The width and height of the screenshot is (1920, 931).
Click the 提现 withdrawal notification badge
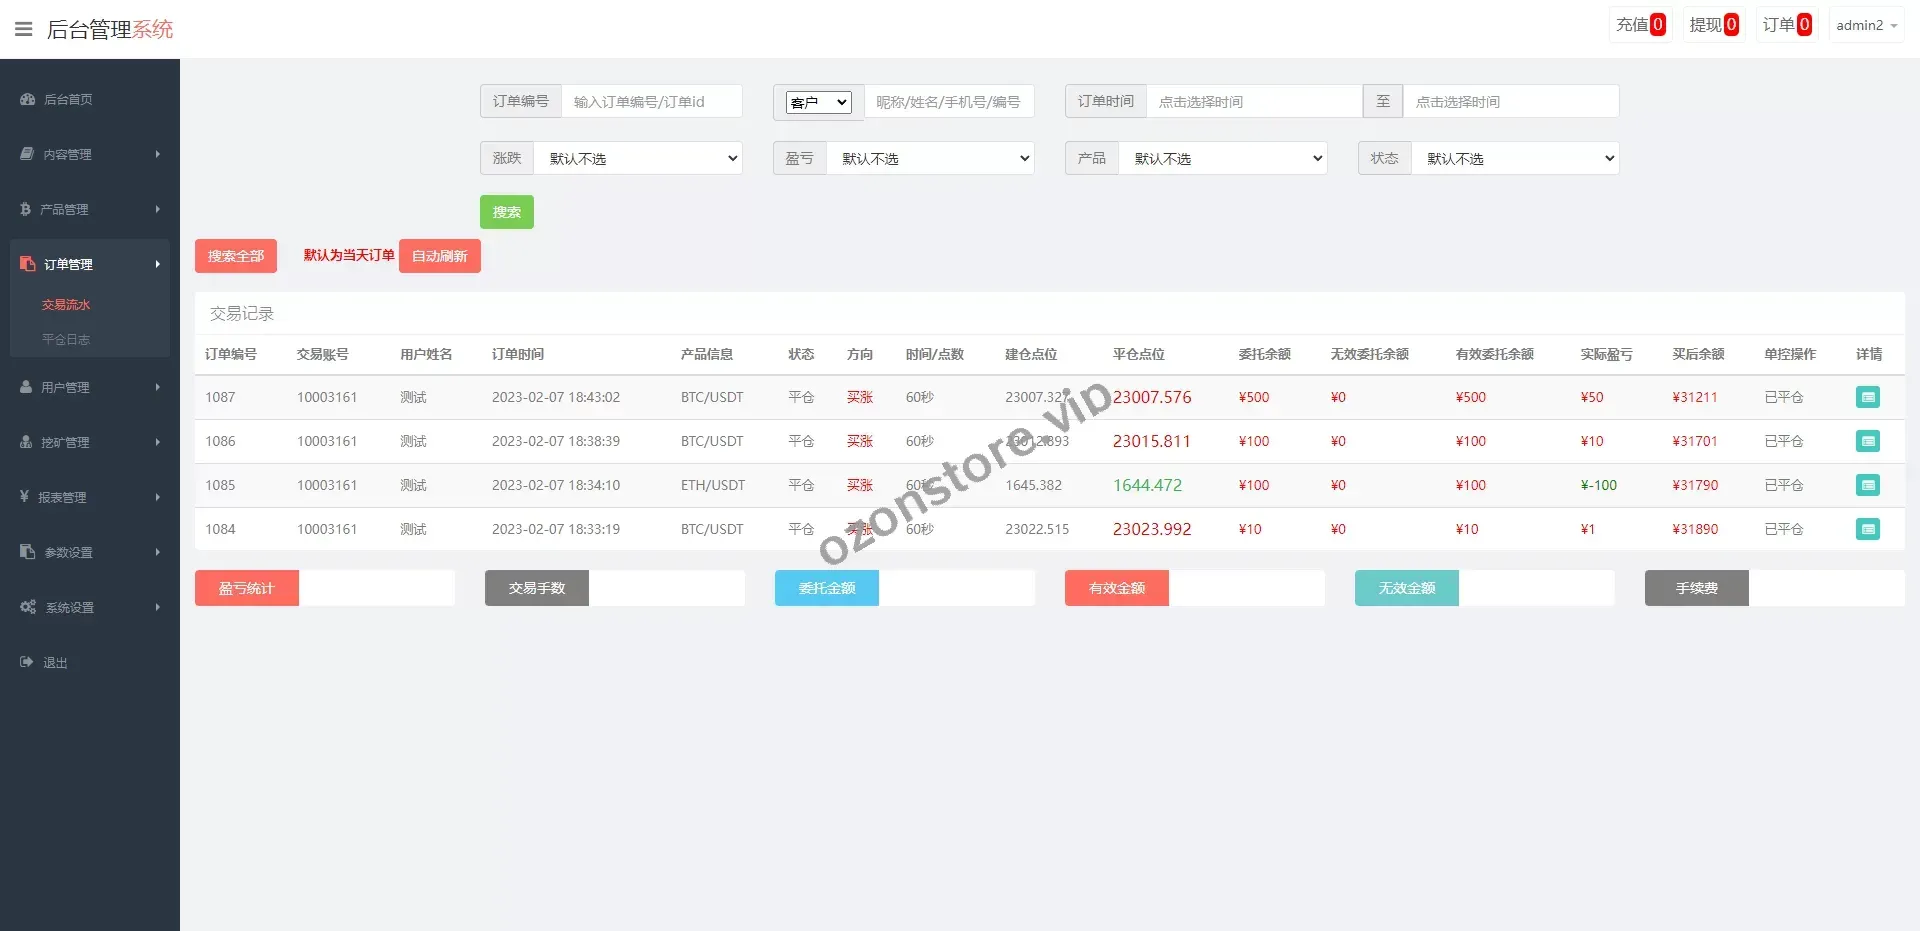click(1731, 25)
